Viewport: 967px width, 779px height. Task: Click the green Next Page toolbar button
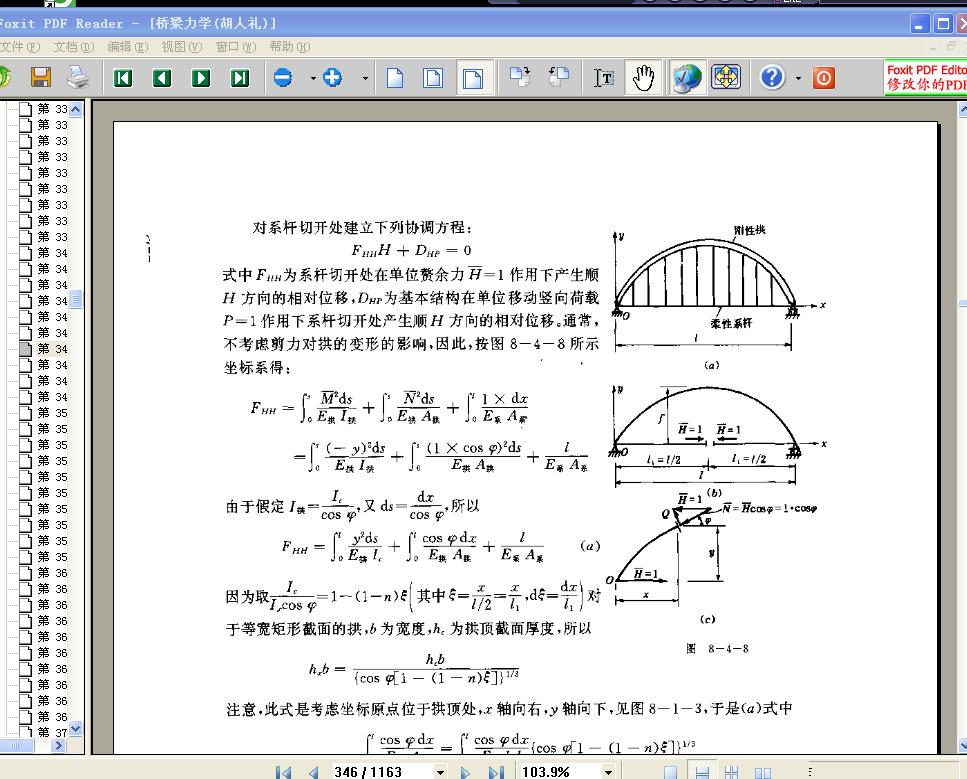(201, 78)
